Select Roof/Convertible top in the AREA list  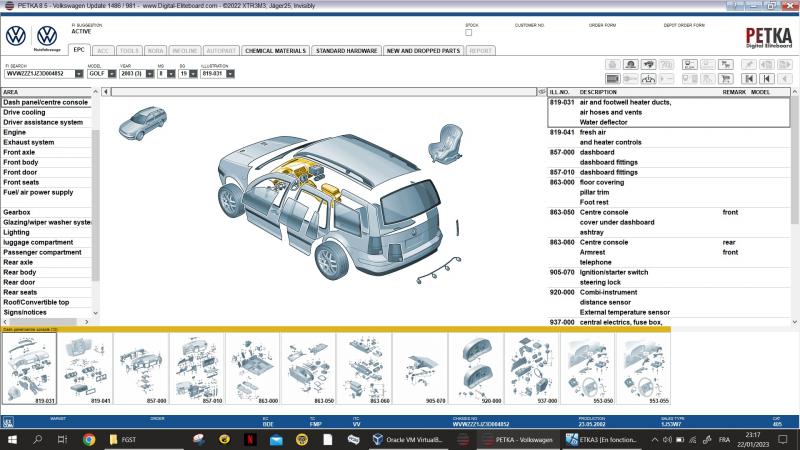[46, 303]
